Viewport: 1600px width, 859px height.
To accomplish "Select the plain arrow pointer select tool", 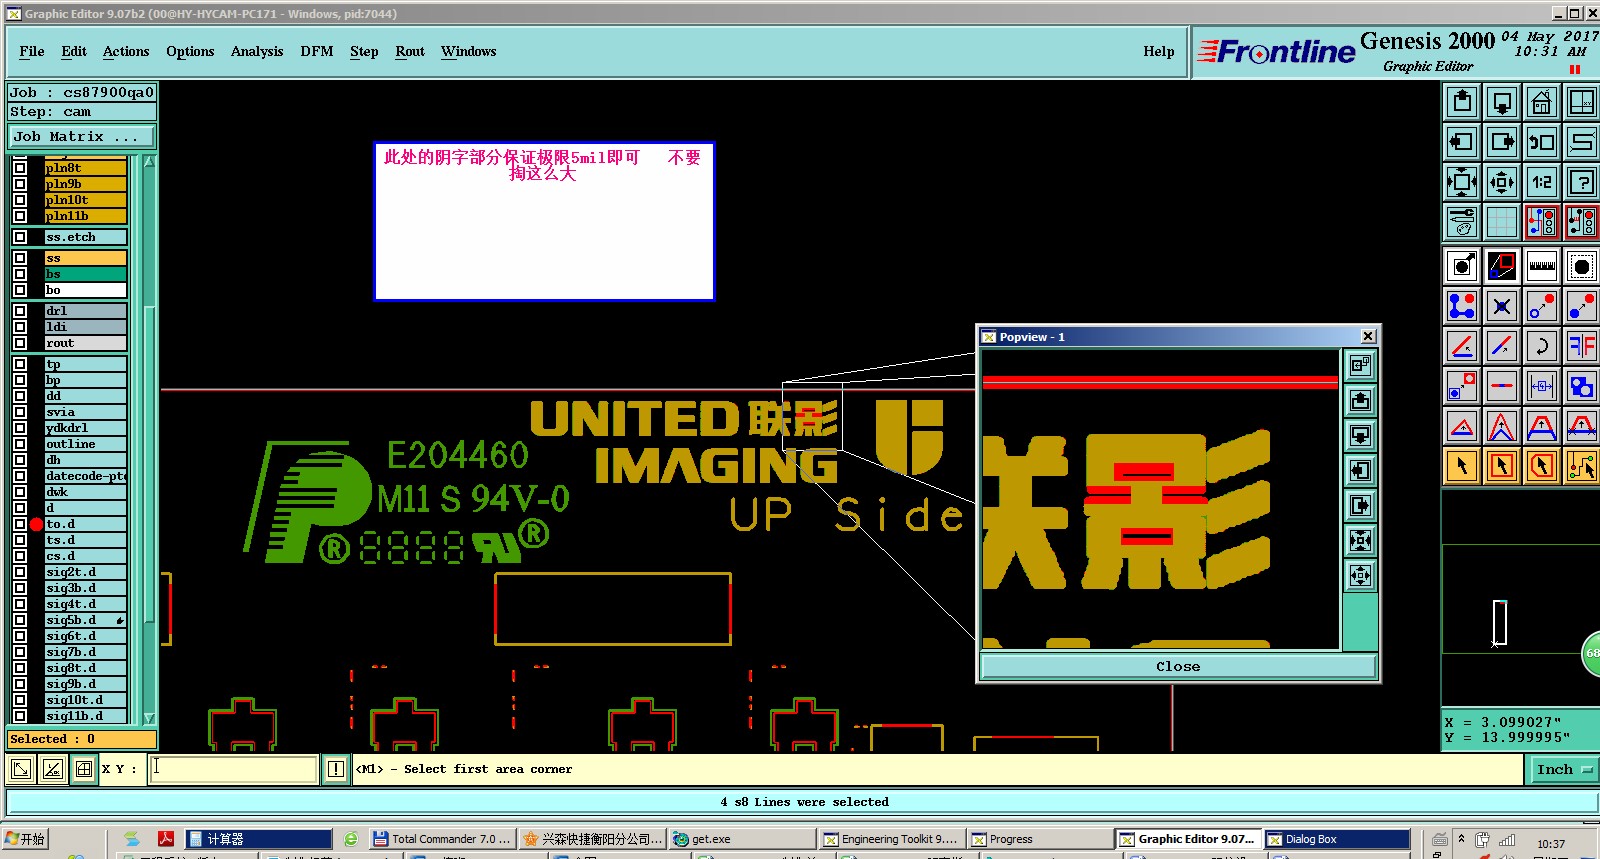I will [1462, 466].
